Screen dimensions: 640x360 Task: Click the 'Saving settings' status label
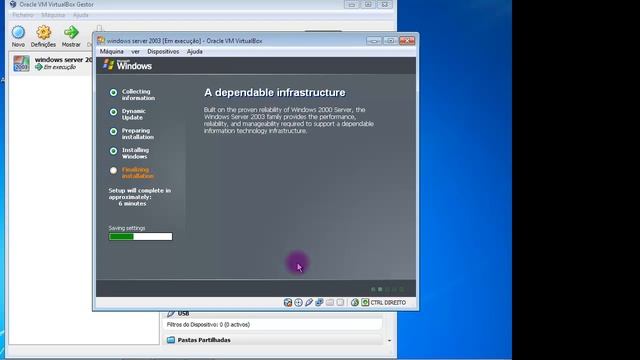tap(127, 228)
